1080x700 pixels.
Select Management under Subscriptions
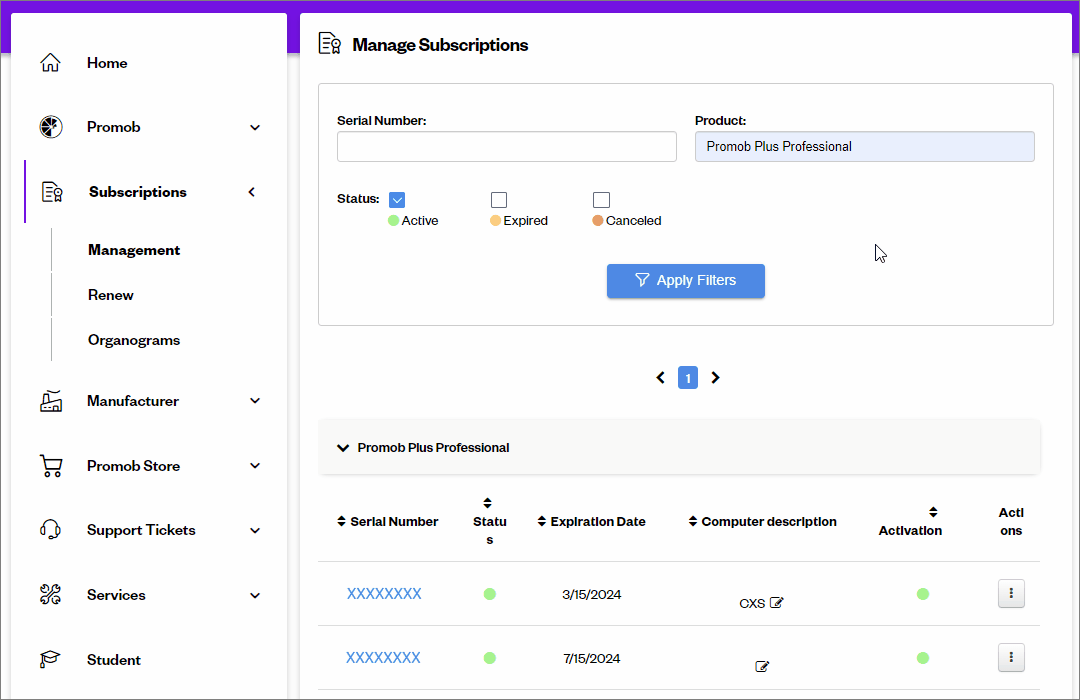pyautogui.click(x=134, y=250)
